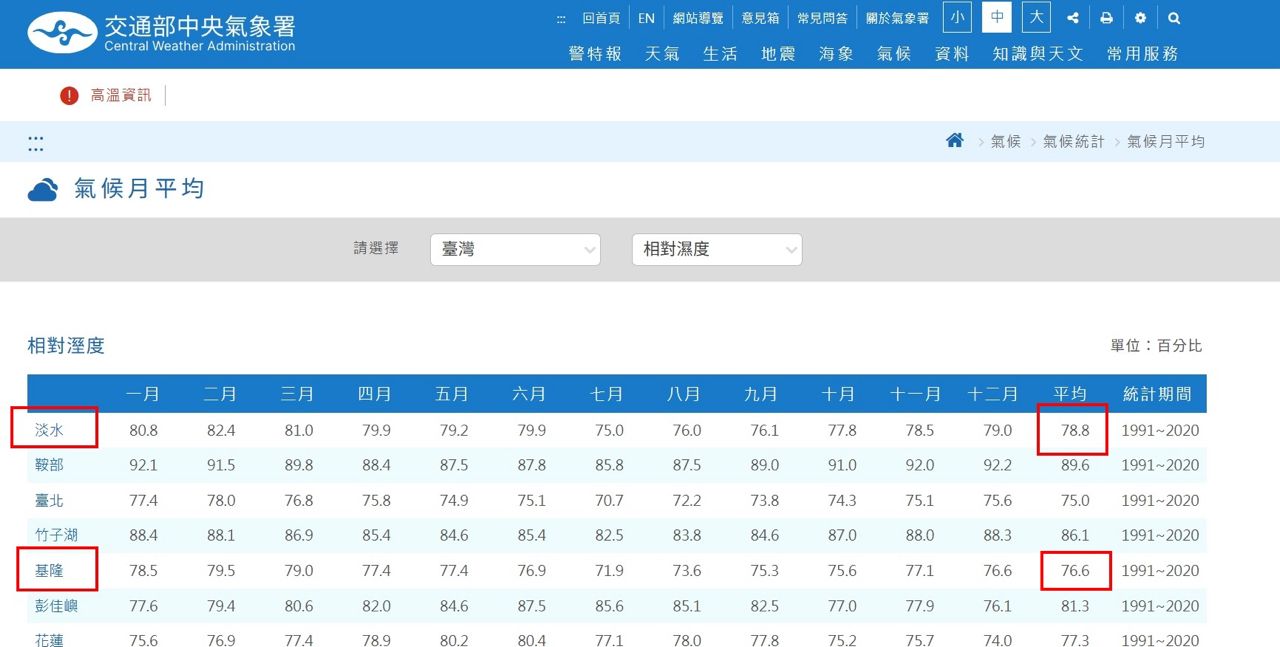
Task: Click 氣候 in the breadcrumb
Action: 1006,142
